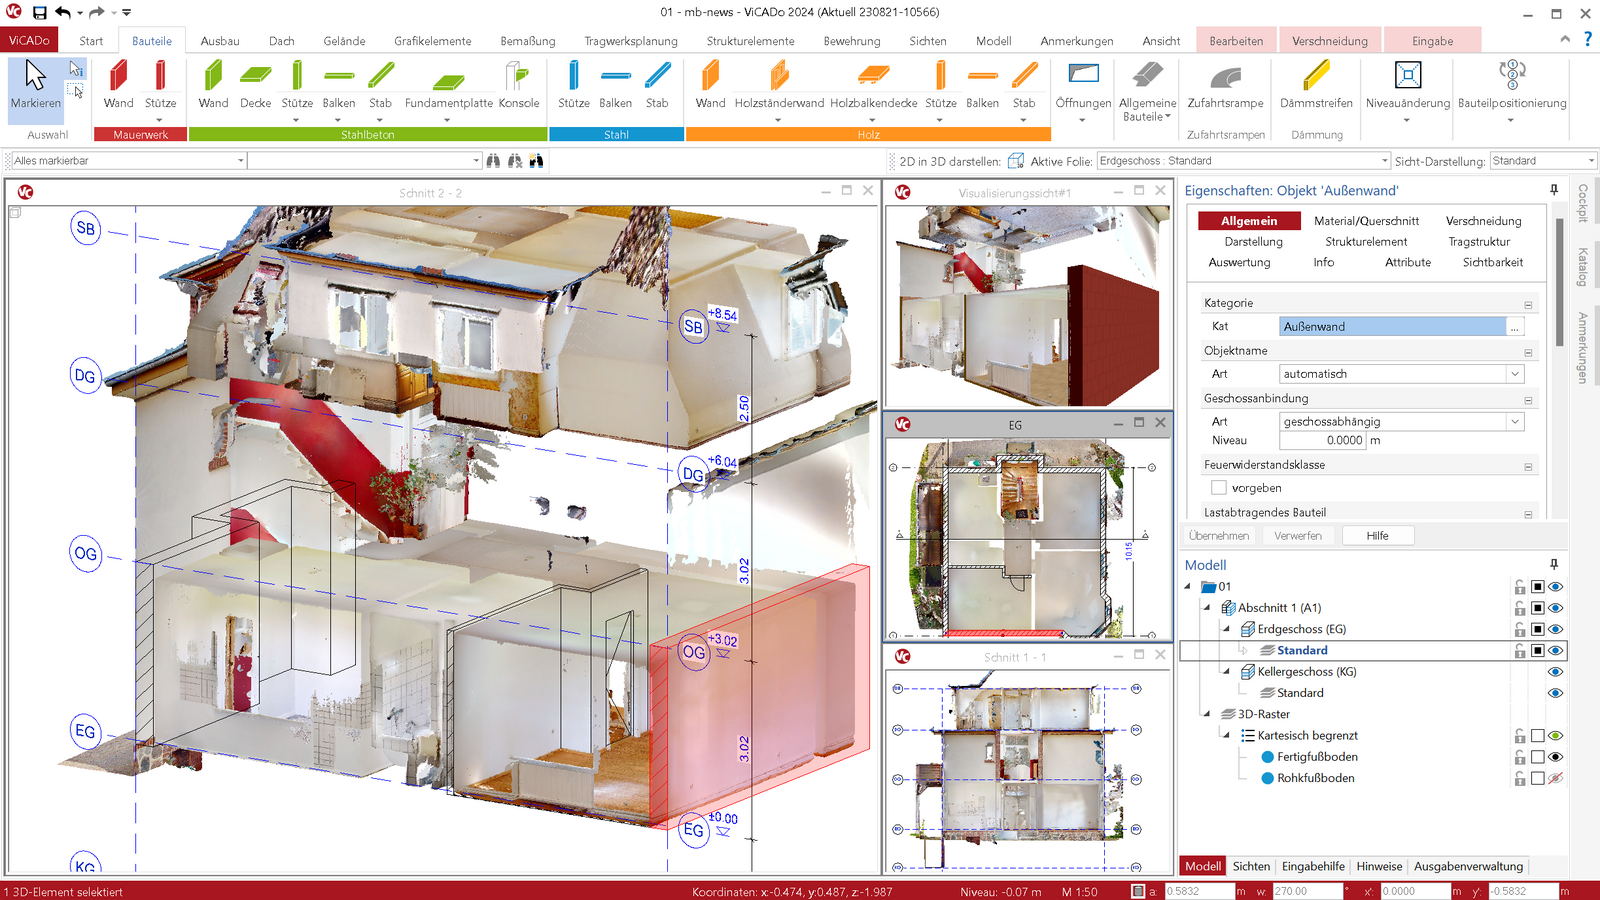This screenshot has height=900, width=1600.
Task: Show the hidden Rohfußboden layer
Action: click(x=1555, y=778)
